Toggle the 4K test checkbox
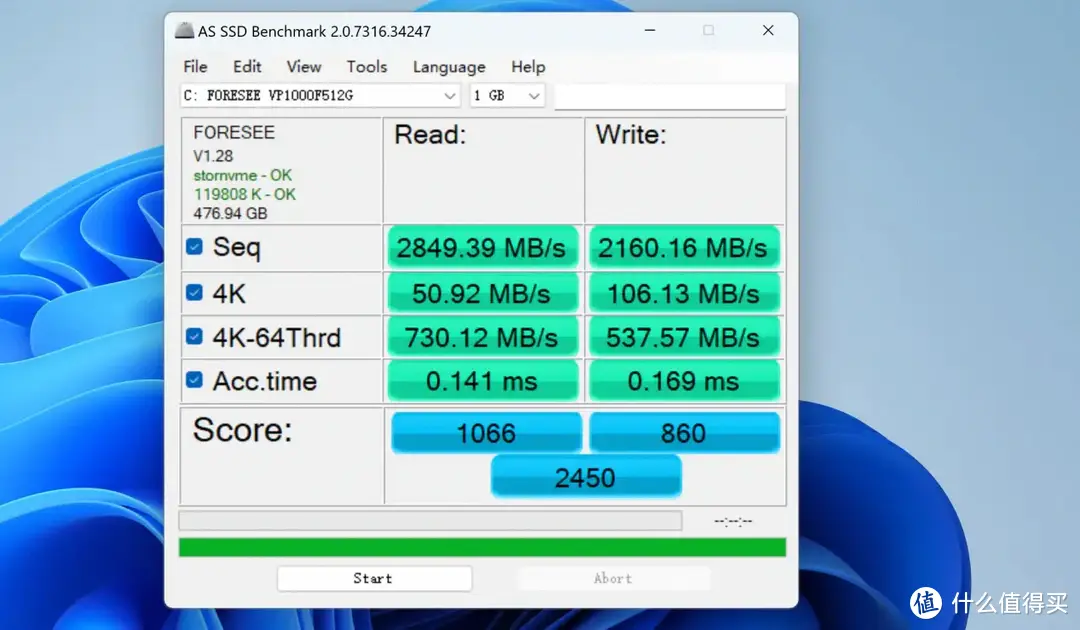 tap(195, 293)
